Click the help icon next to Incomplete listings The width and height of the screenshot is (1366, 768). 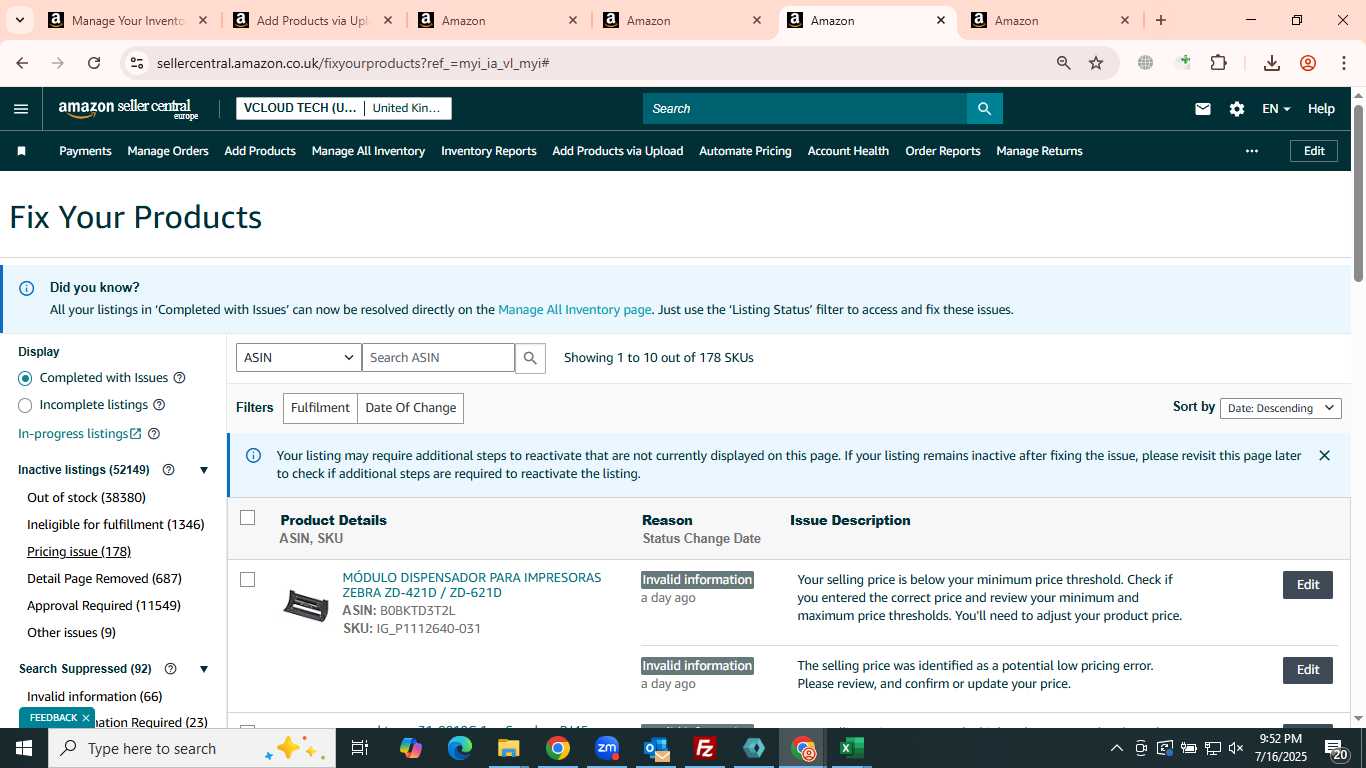click(x=159, y=405)
